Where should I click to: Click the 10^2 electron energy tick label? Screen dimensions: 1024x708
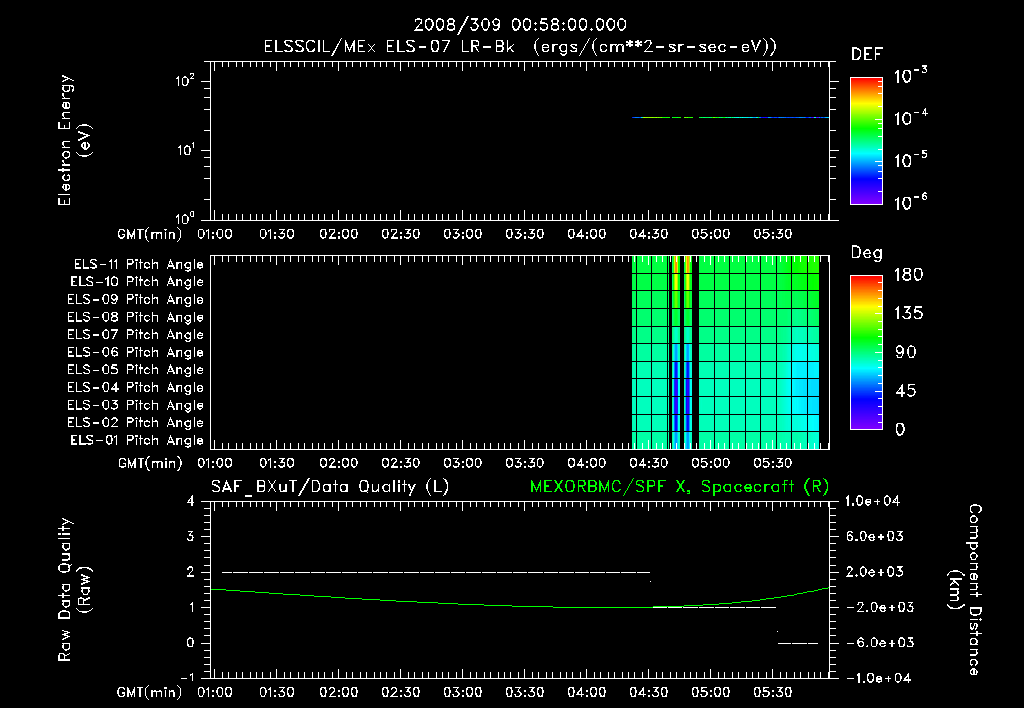(185, 81)
